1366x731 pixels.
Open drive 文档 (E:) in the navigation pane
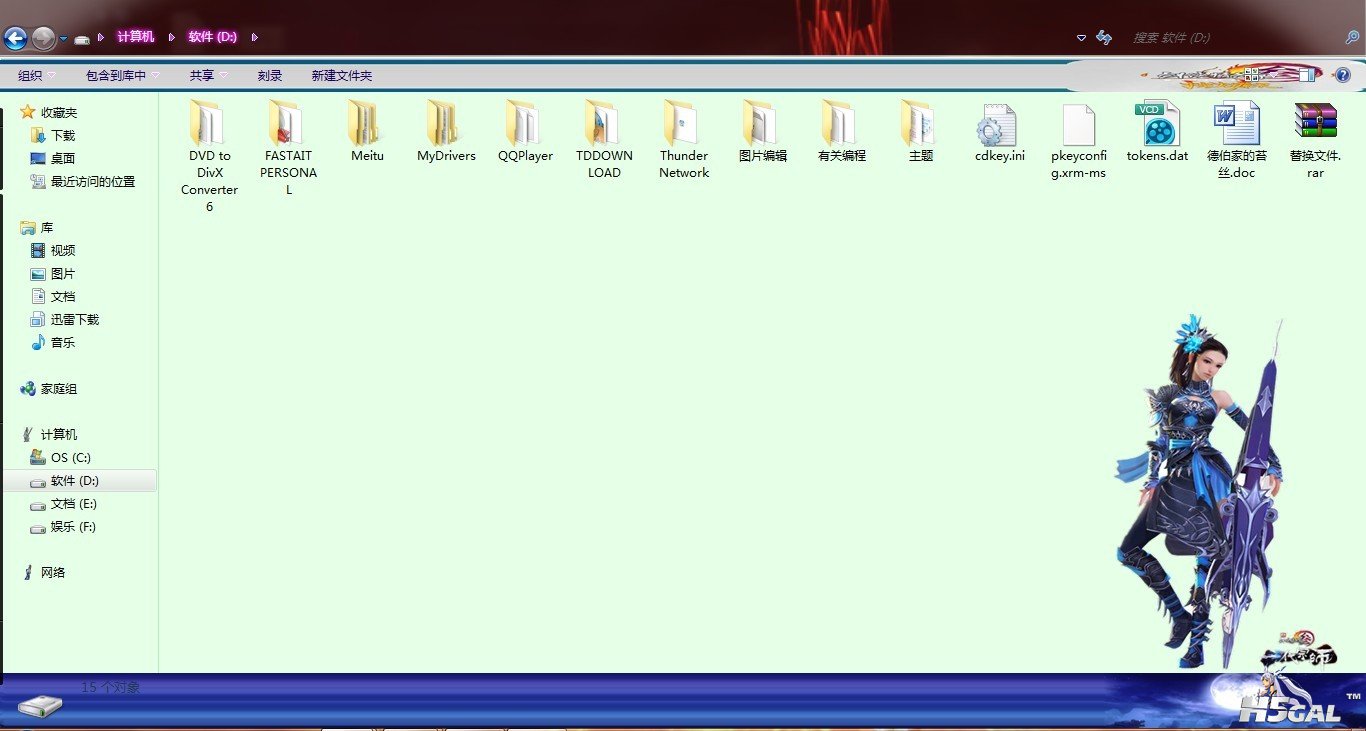64,503
